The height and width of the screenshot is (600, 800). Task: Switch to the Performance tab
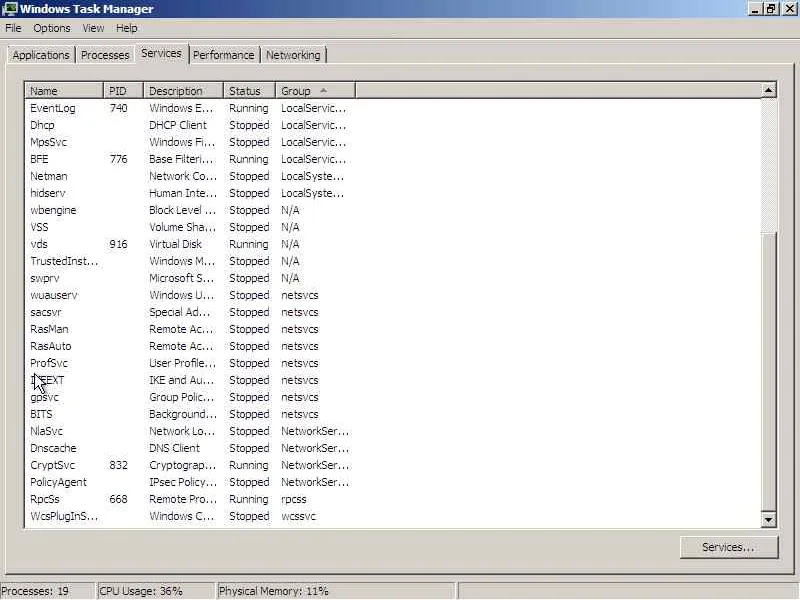[x=223, y=55]
